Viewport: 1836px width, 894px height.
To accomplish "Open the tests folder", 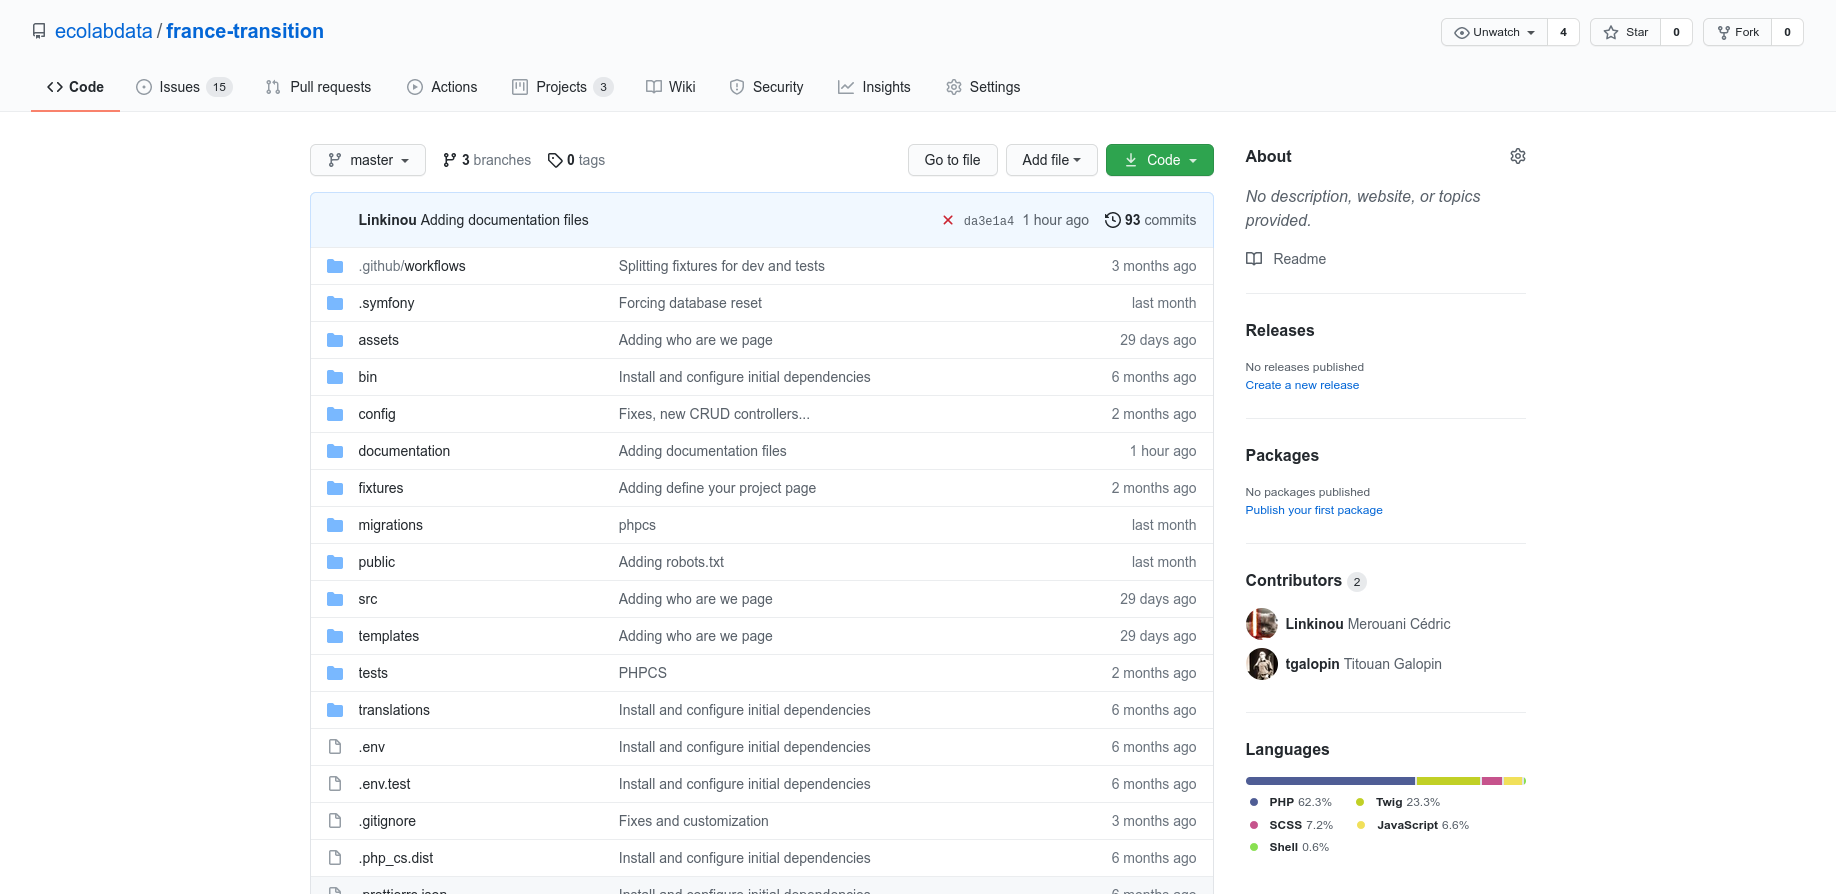I will click(x=373, y=673).
